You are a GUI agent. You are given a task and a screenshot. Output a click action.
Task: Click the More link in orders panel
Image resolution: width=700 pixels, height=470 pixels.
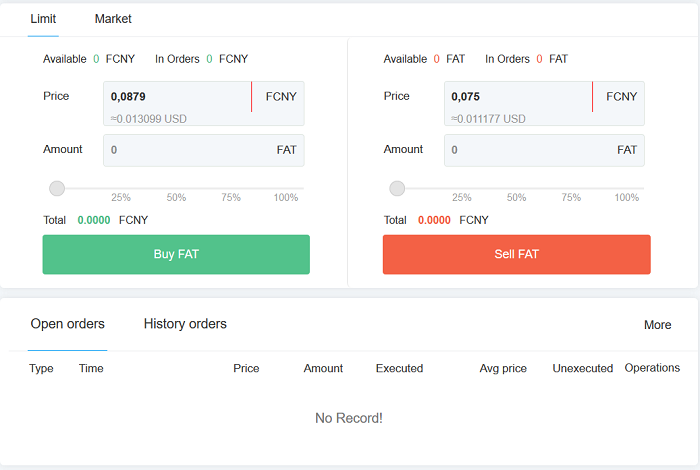click(657, 325)
